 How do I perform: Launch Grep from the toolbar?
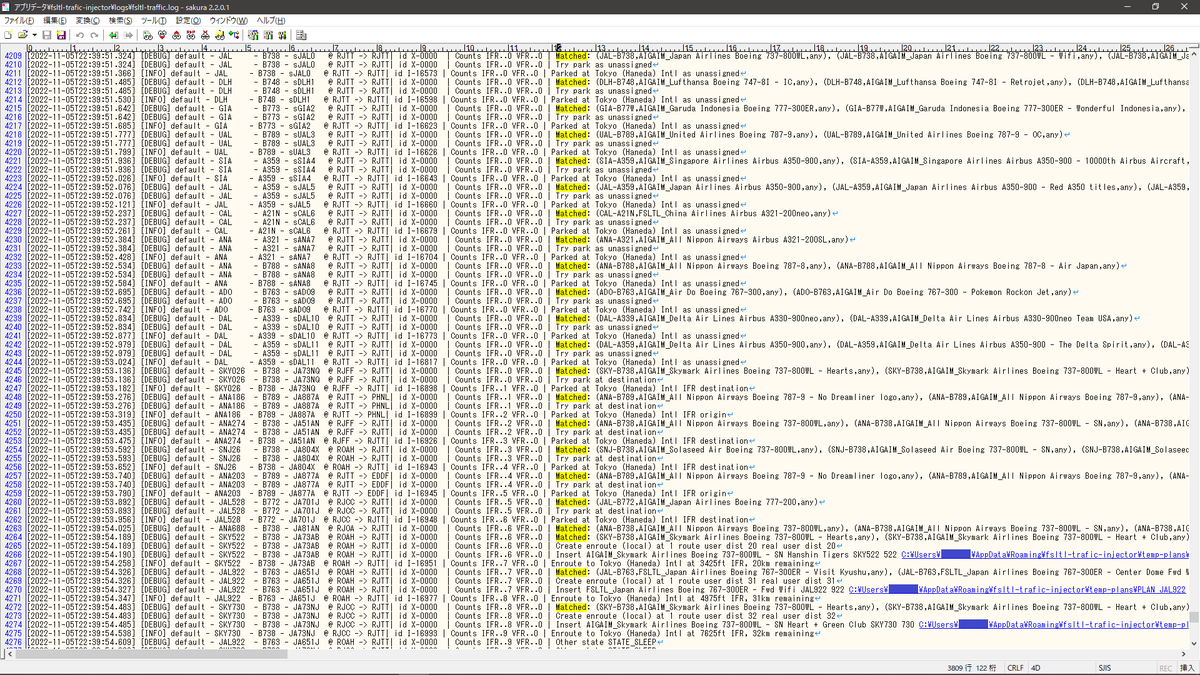pyautogui.click(x=219, y=35)
